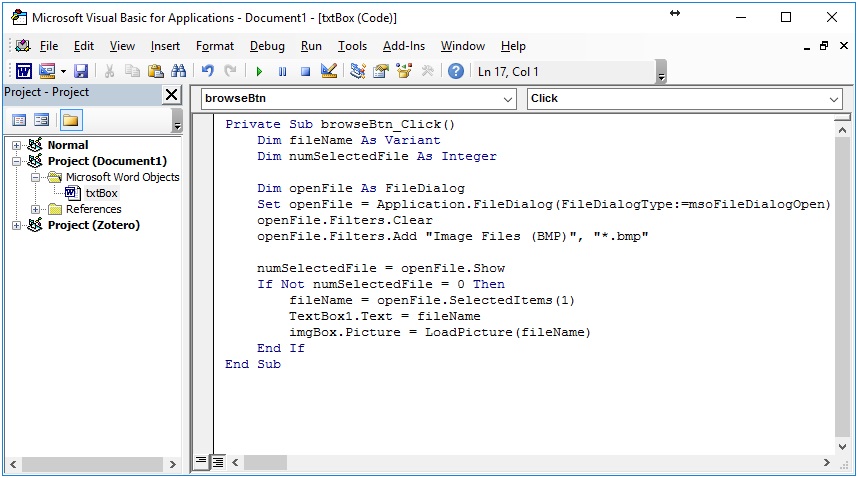Select the References folder label
Image resolution: width=858 pixels, height=478 pixels.
pyautogui.click(x=94, y=209)
